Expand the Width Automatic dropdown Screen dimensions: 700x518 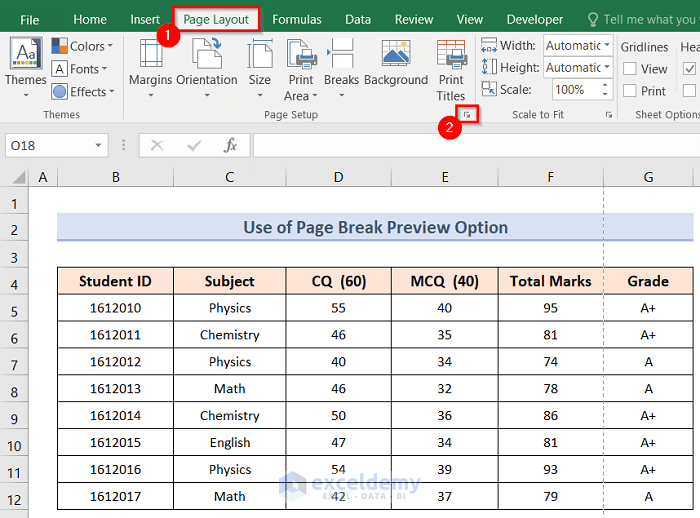coord(607,45)
